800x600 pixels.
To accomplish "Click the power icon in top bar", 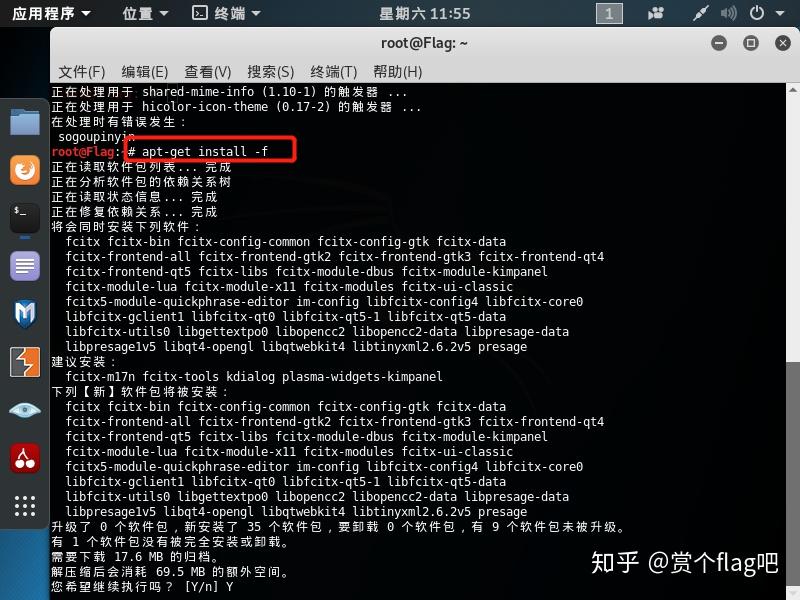I will (x=757, y=13).
